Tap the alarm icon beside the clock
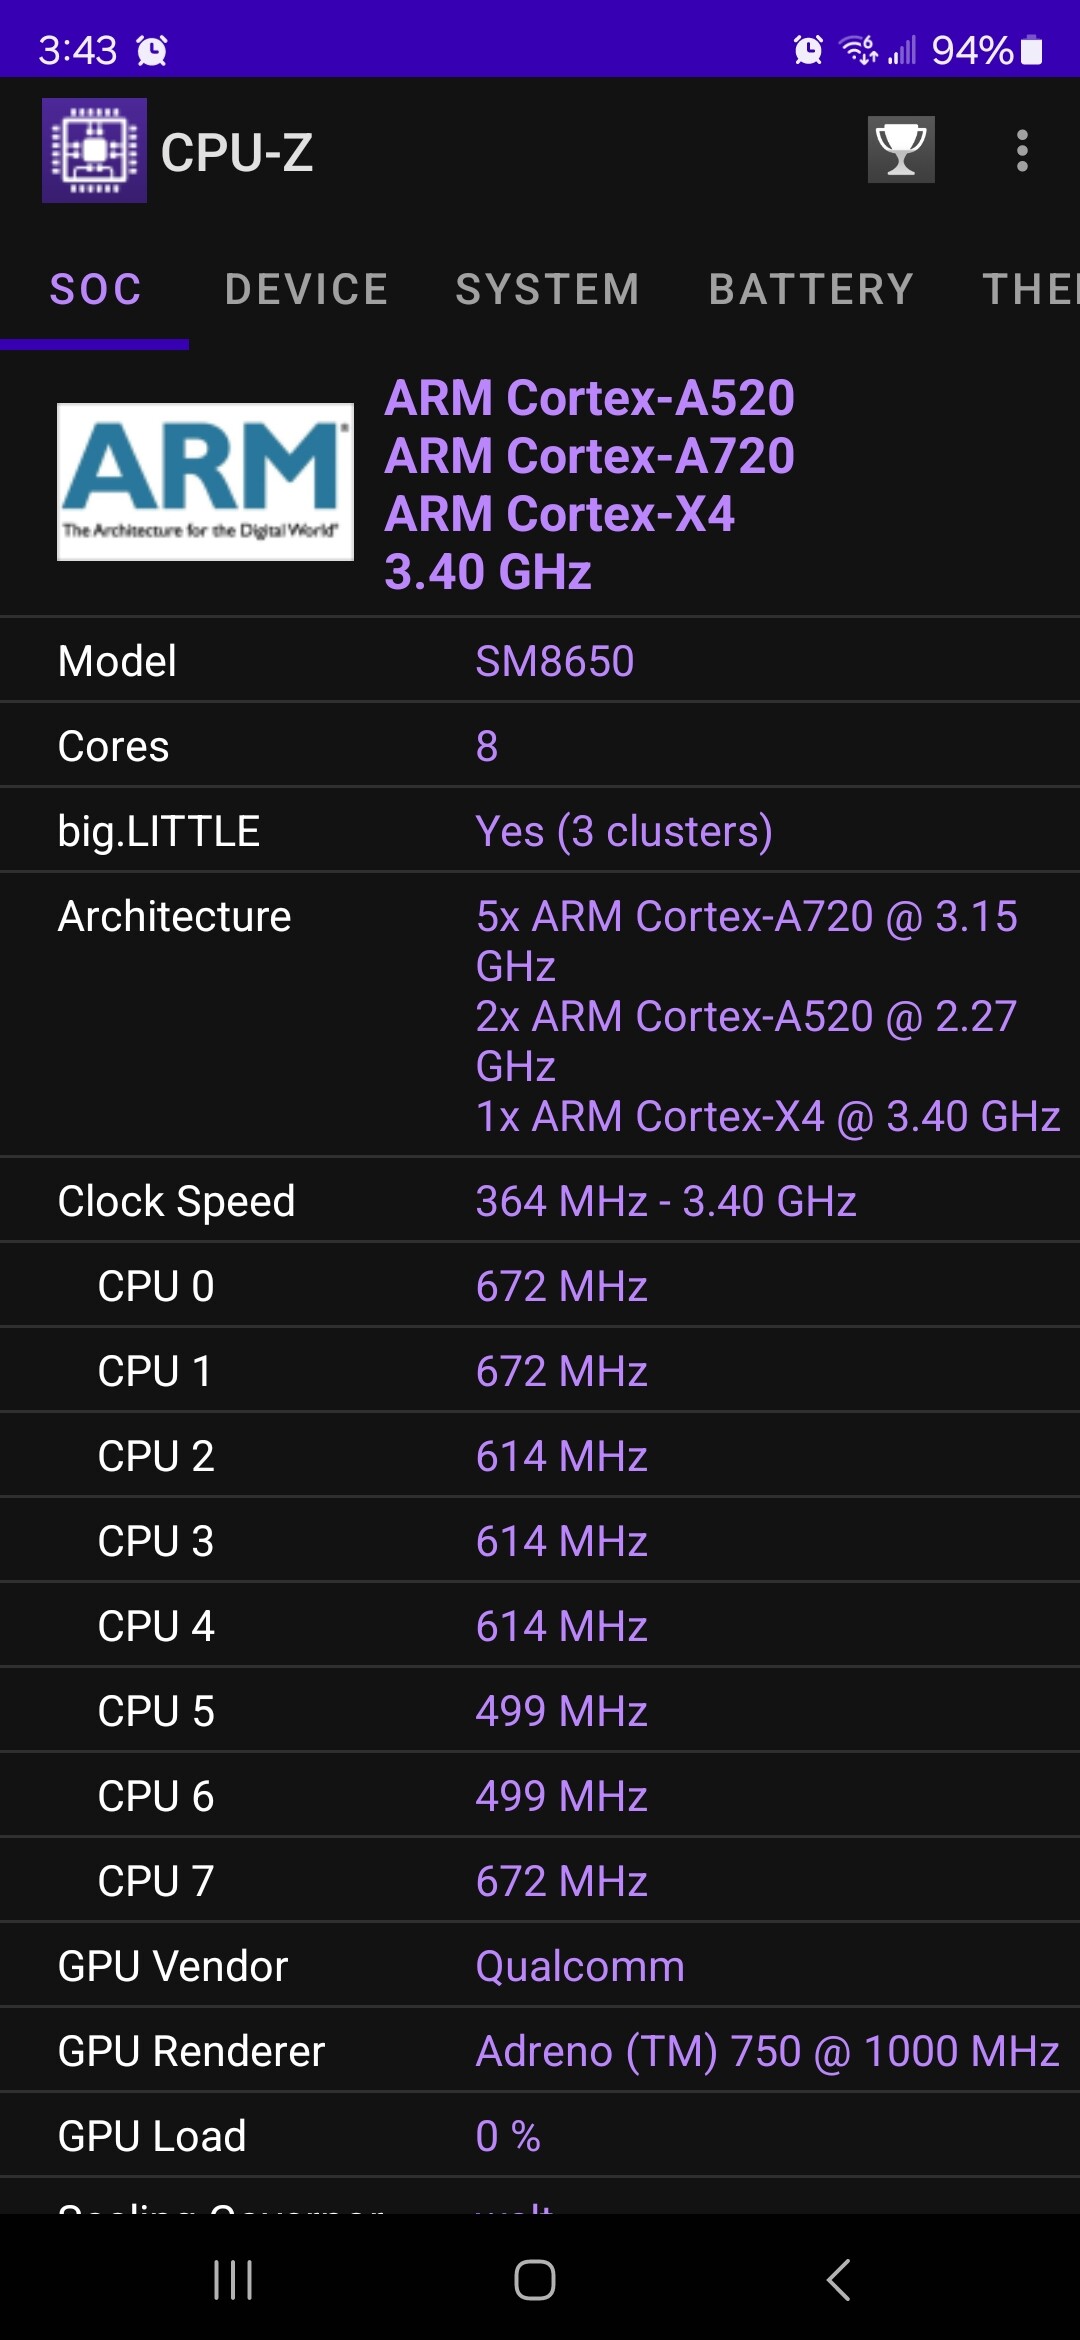This screenshot has height=2340, width=1080. pos(152,50)
